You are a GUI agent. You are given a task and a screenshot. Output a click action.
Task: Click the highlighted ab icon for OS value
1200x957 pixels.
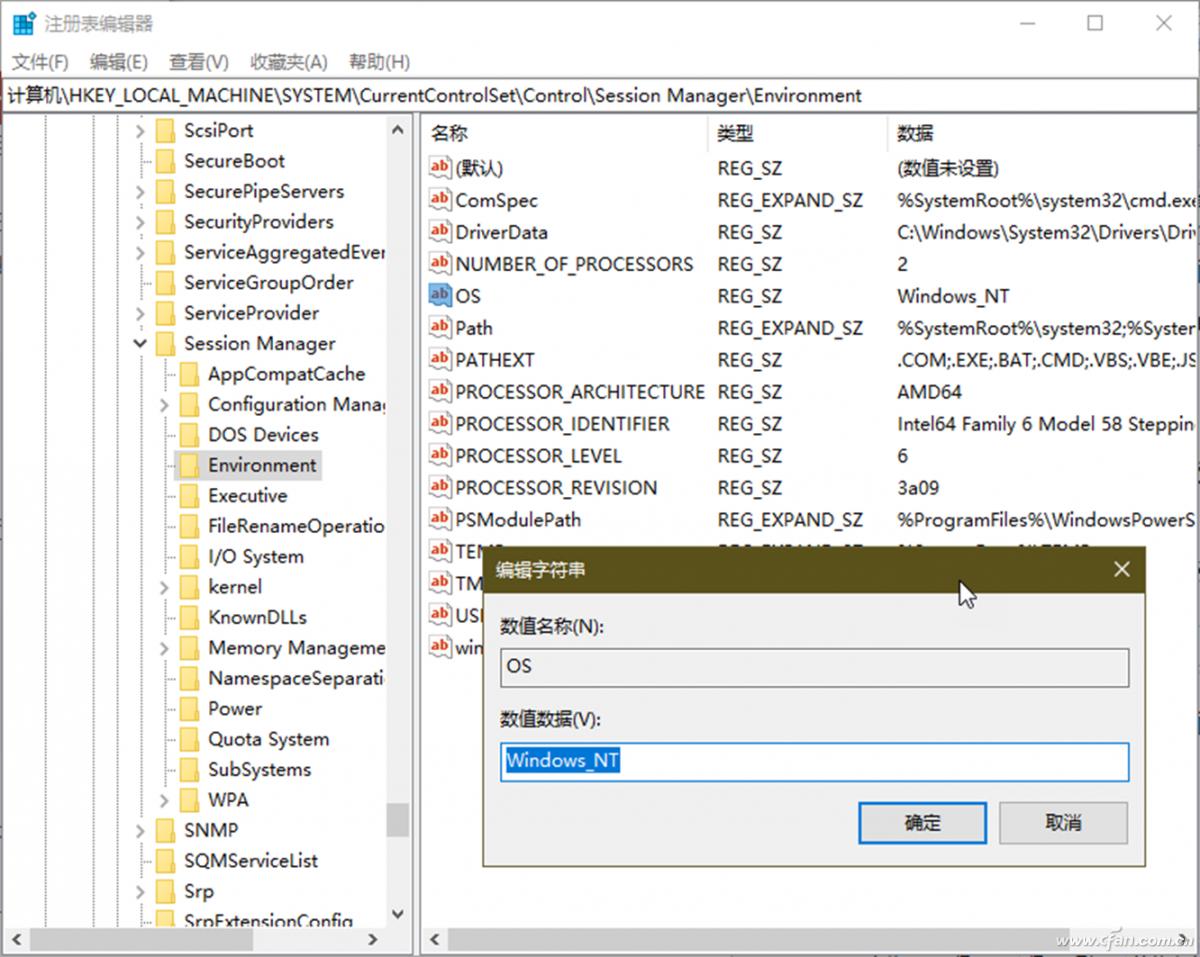point(439,295)
